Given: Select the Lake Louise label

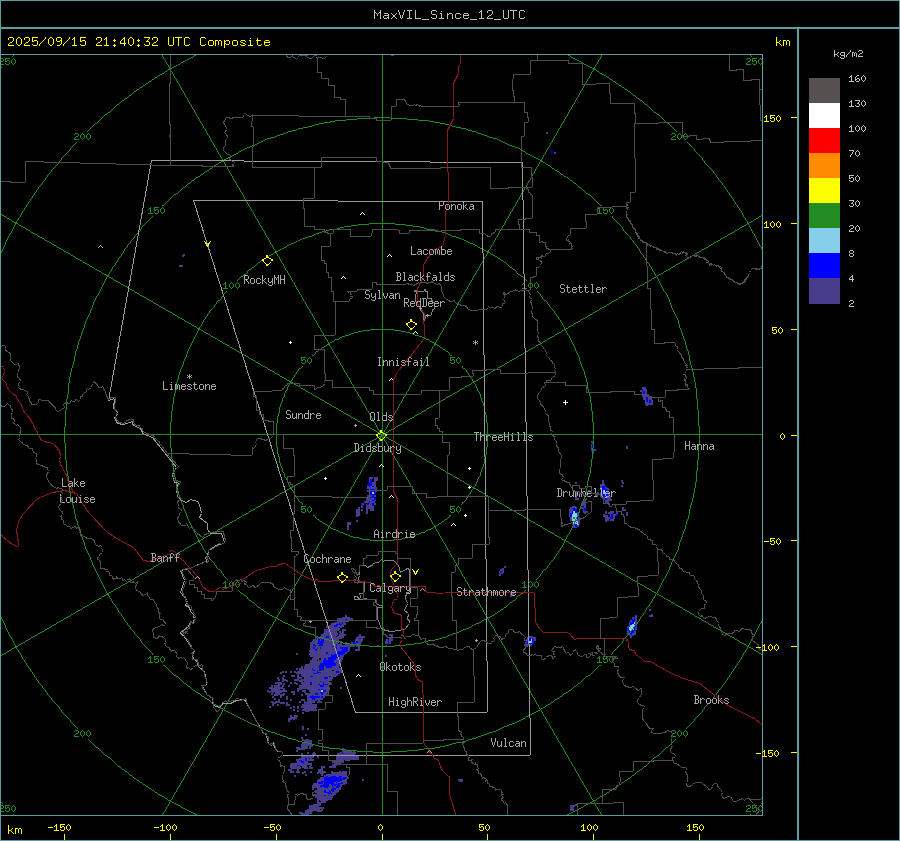Looking at the screenshot, I should [x=77, y=491].
